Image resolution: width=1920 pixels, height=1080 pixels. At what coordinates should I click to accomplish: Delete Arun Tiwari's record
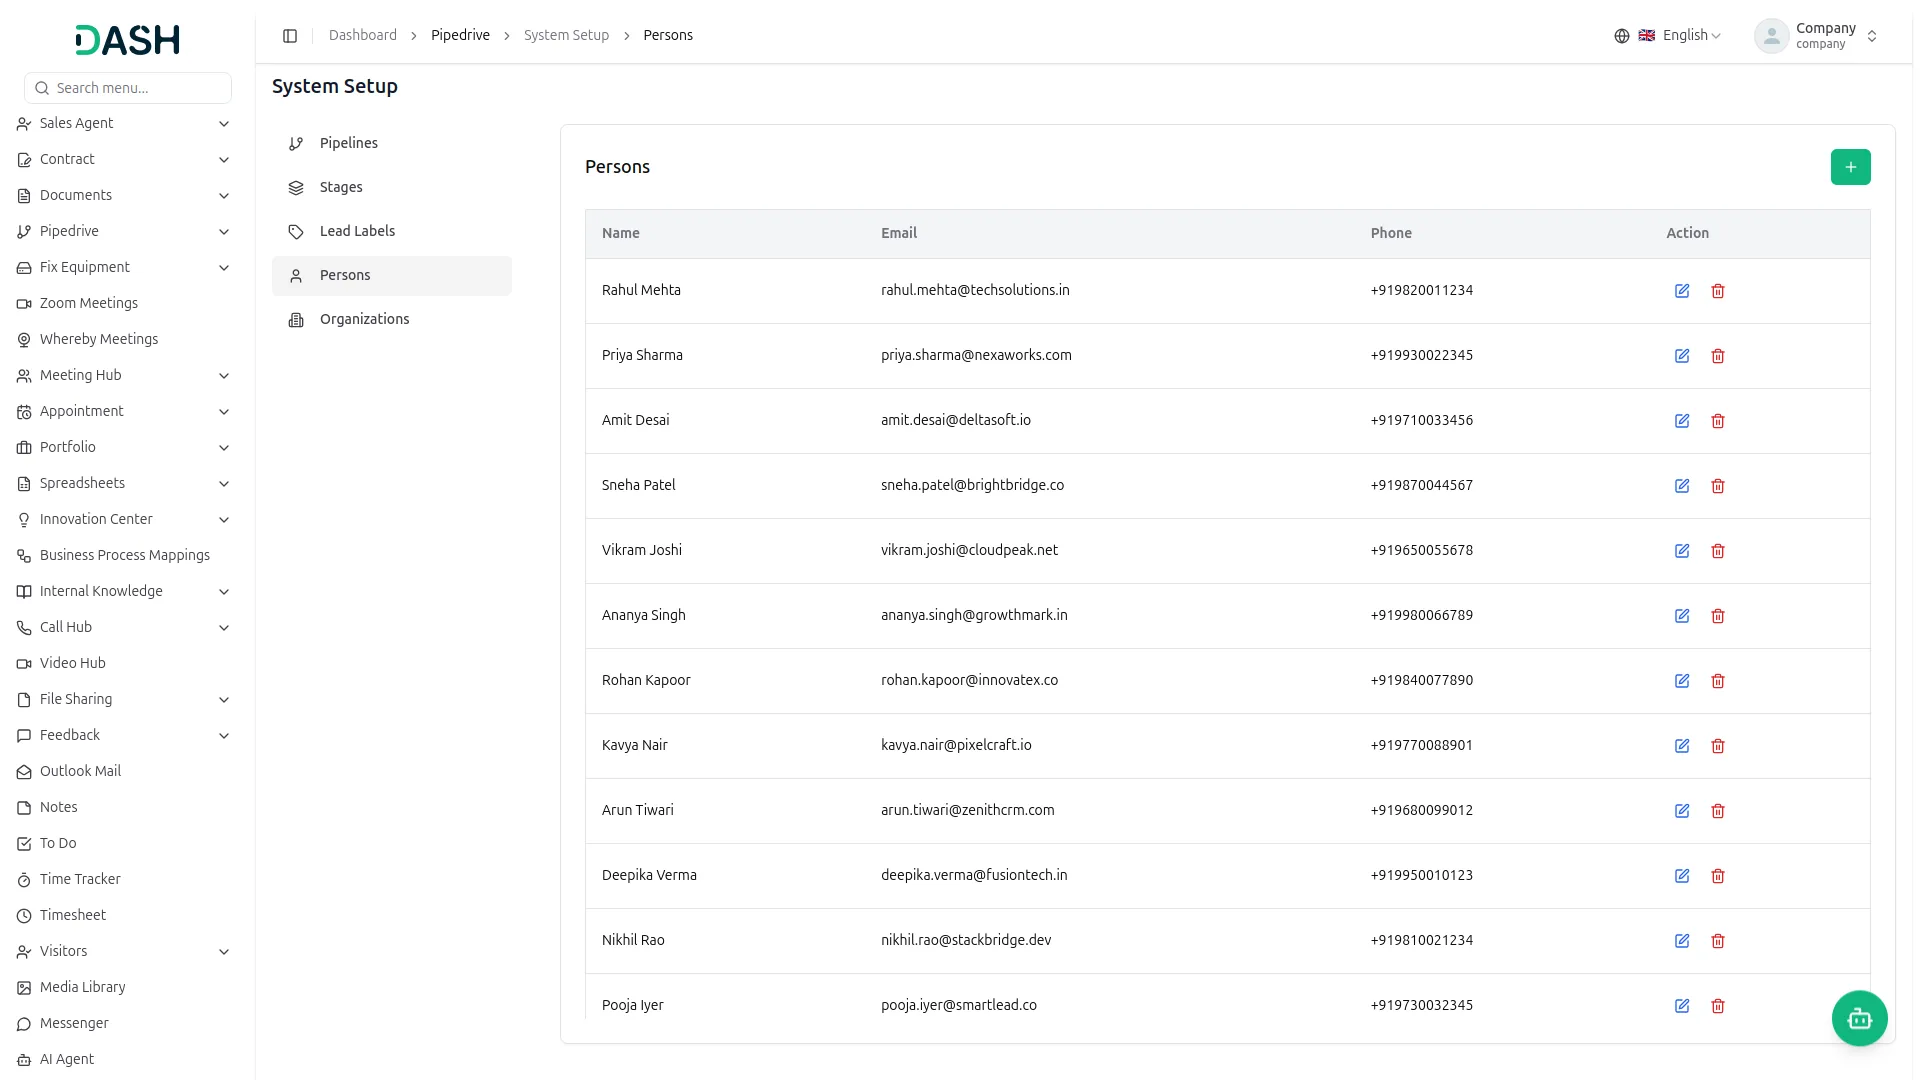point(1718,811)
